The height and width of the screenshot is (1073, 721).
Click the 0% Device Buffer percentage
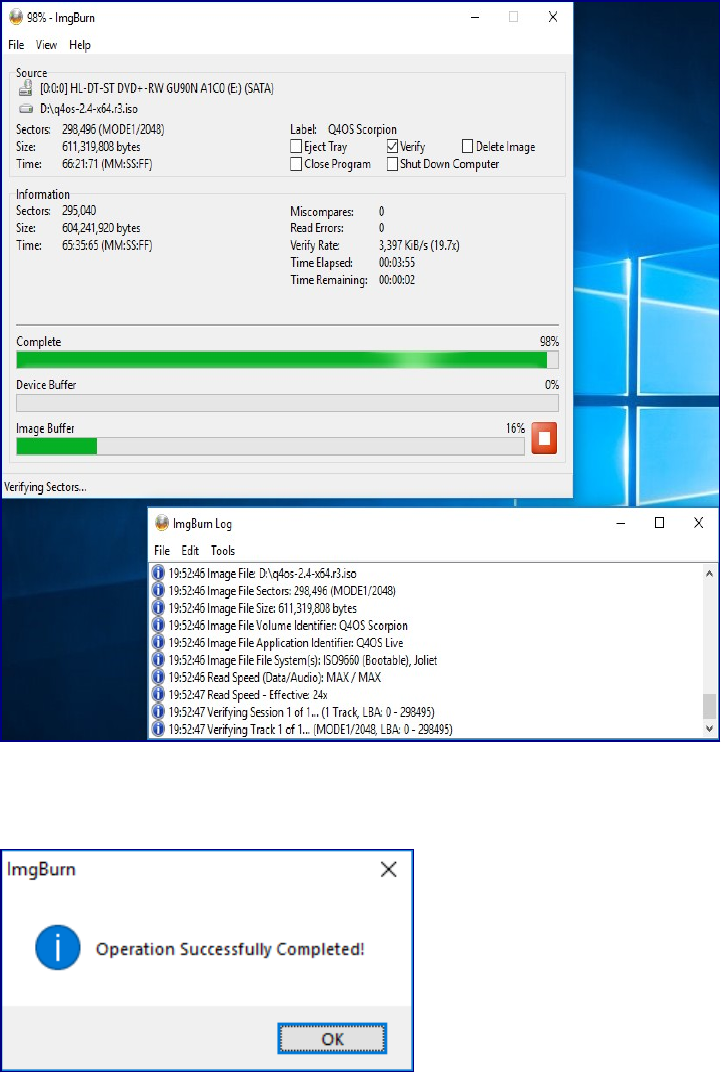(552, 385)
